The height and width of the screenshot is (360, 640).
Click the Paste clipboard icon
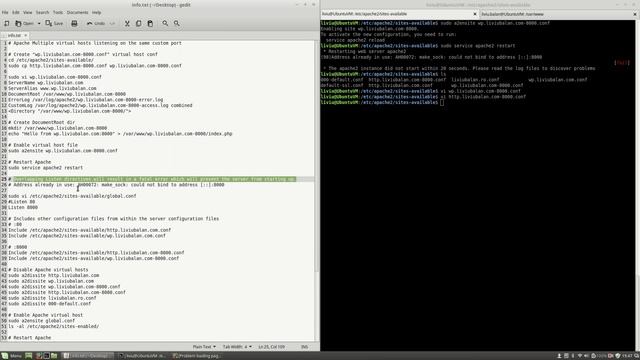tap(150, 24)
